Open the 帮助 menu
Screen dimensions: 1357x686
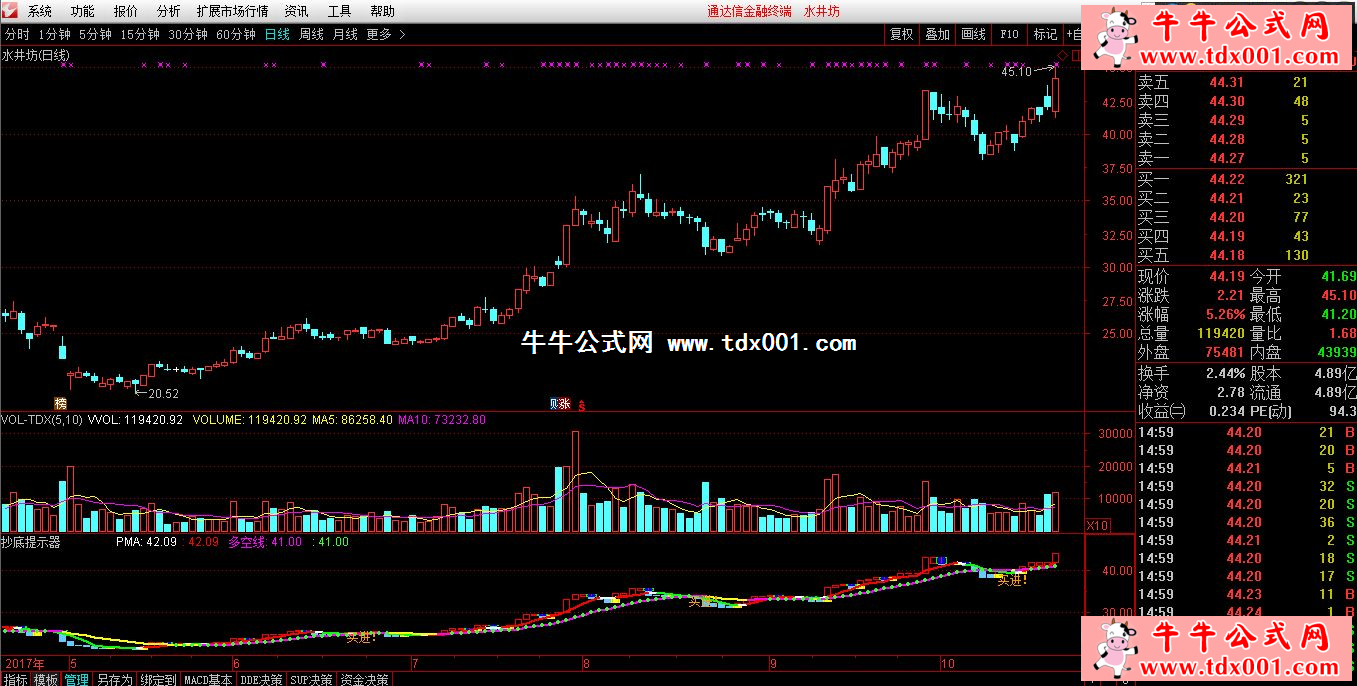click(382, 11)
